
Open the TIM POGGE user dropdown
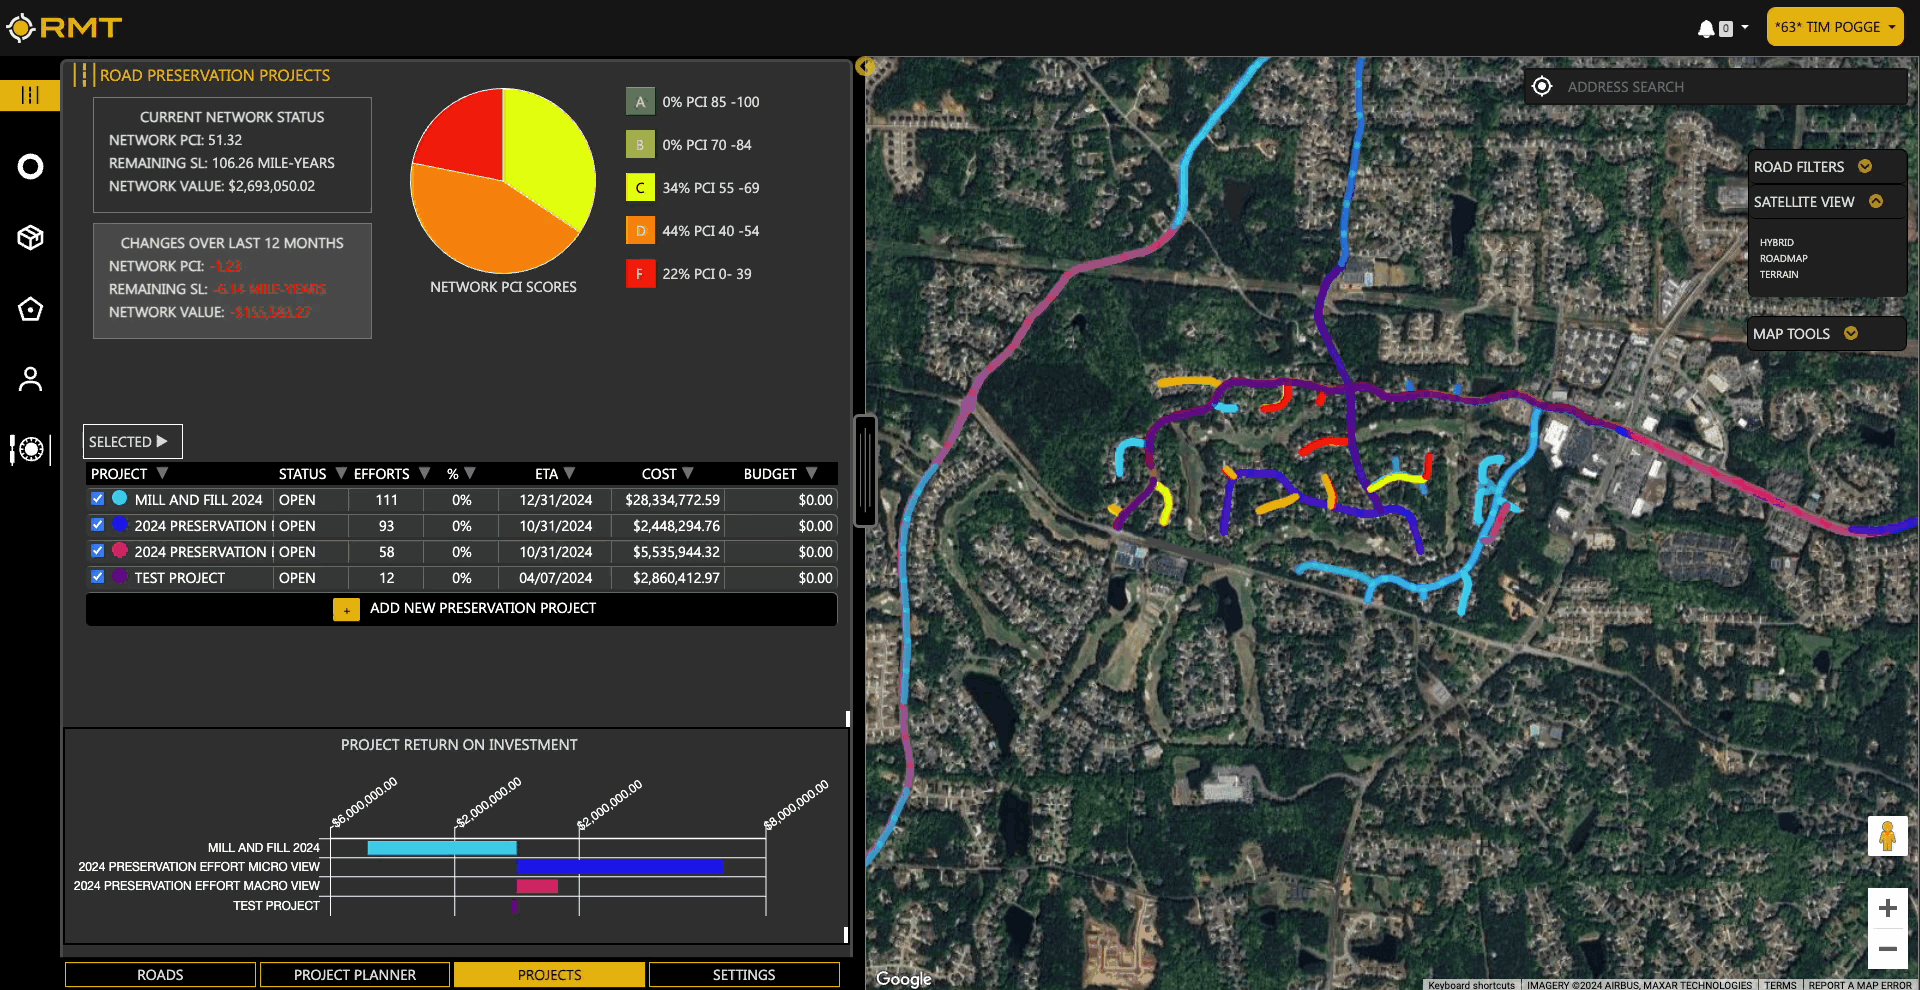point(1834,27)
